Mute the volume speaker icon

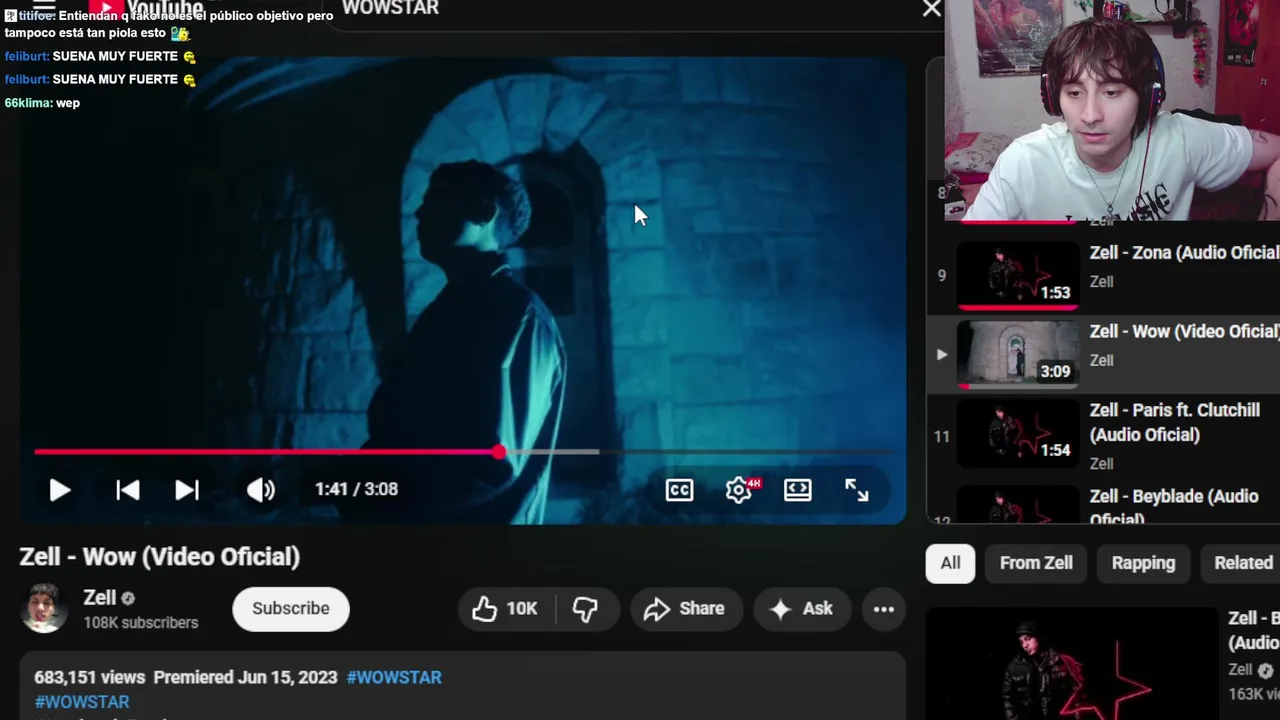(261, 490)
